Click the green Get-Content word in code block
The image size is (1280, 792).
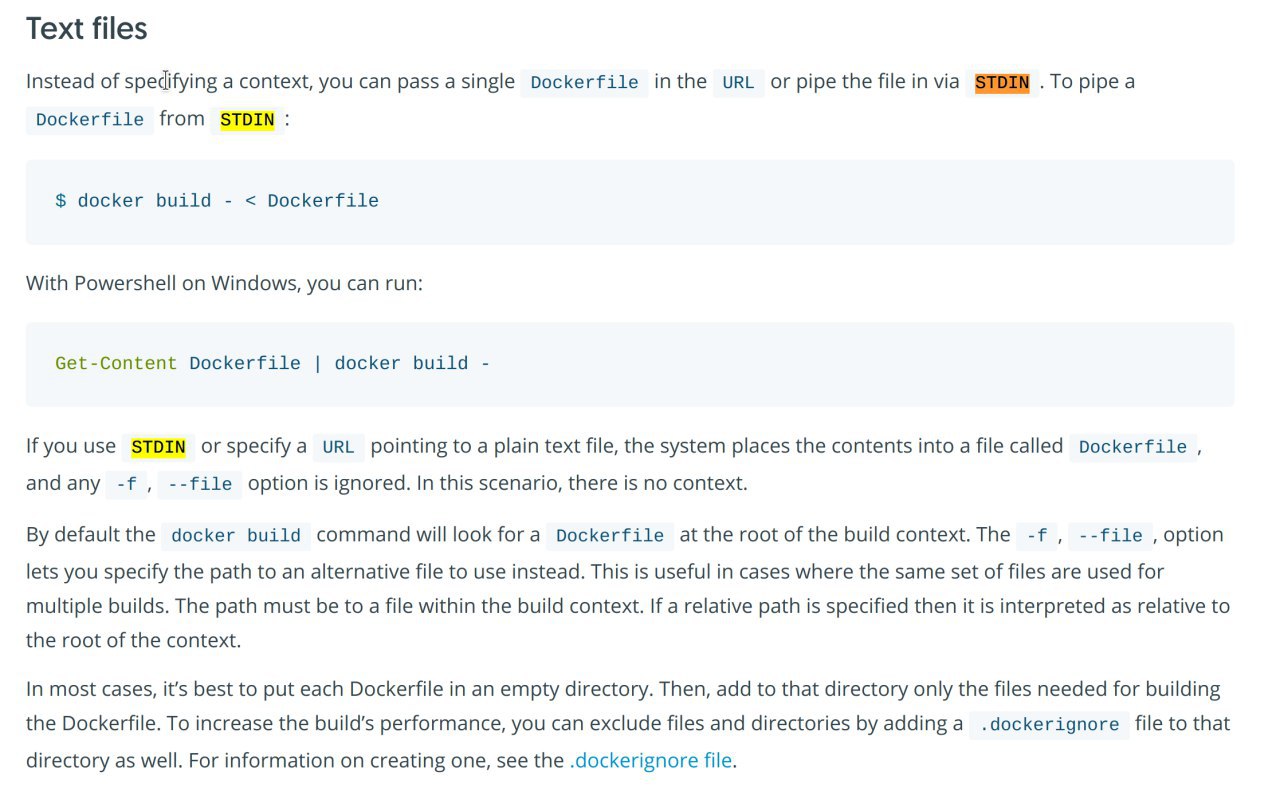click(116, 364)
